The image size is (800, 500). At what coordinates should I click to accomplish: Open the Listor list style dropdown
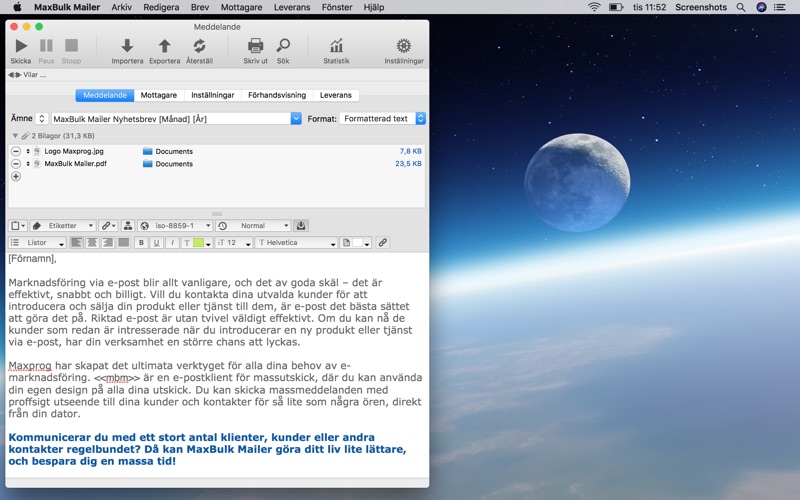37,243
